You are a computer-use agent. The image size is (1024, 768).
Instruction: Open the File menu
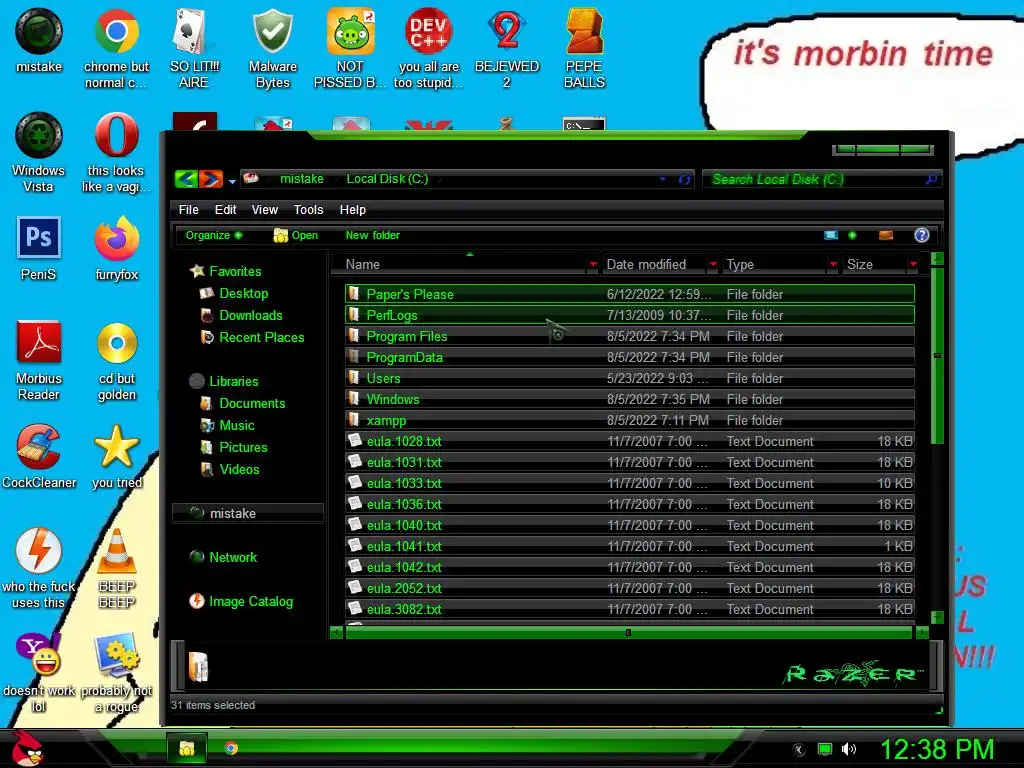[x=188, y=210]
